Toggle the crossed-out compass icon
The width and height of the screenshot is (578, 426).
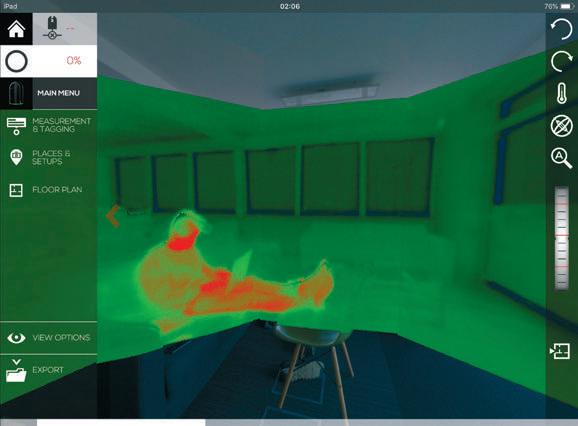(x=561, y=126)
